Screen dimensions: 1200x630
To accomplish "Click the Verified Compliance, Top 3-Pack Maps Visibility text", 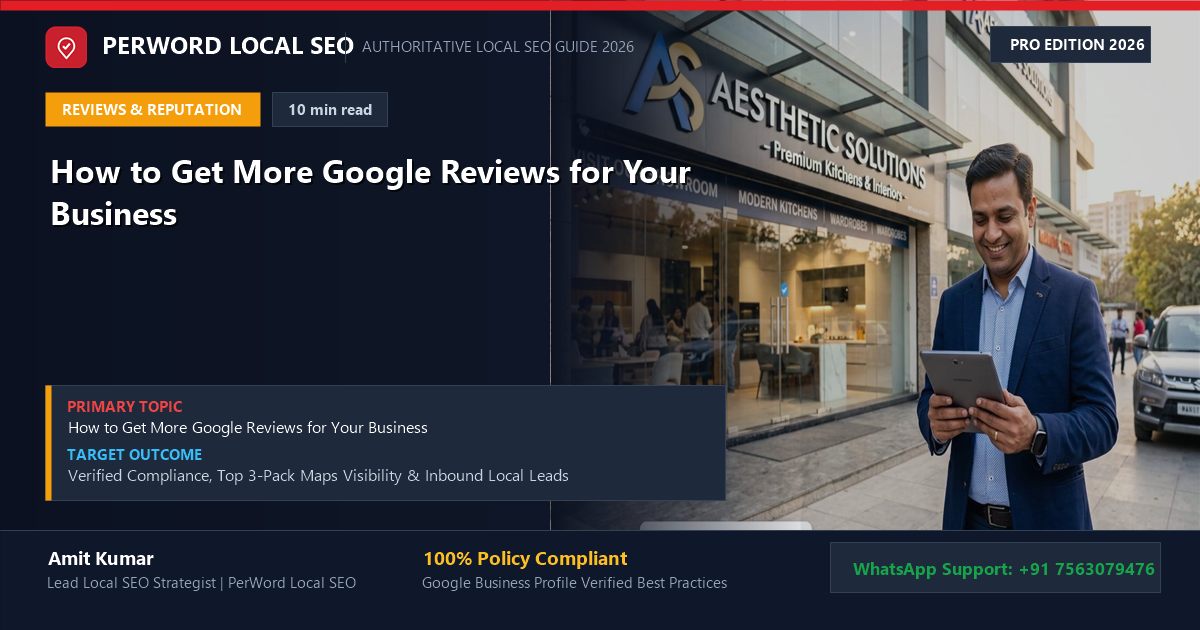I will 318,476.
